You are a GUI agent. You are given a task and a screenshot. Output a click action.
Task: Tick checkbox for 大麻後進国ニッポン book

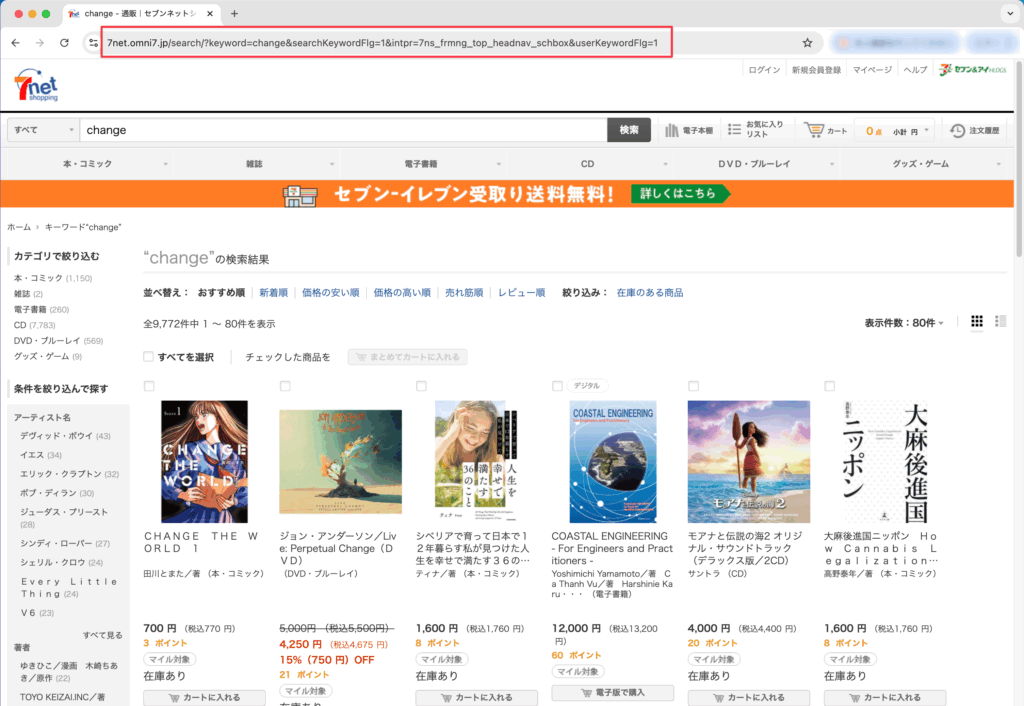[829, 386]
